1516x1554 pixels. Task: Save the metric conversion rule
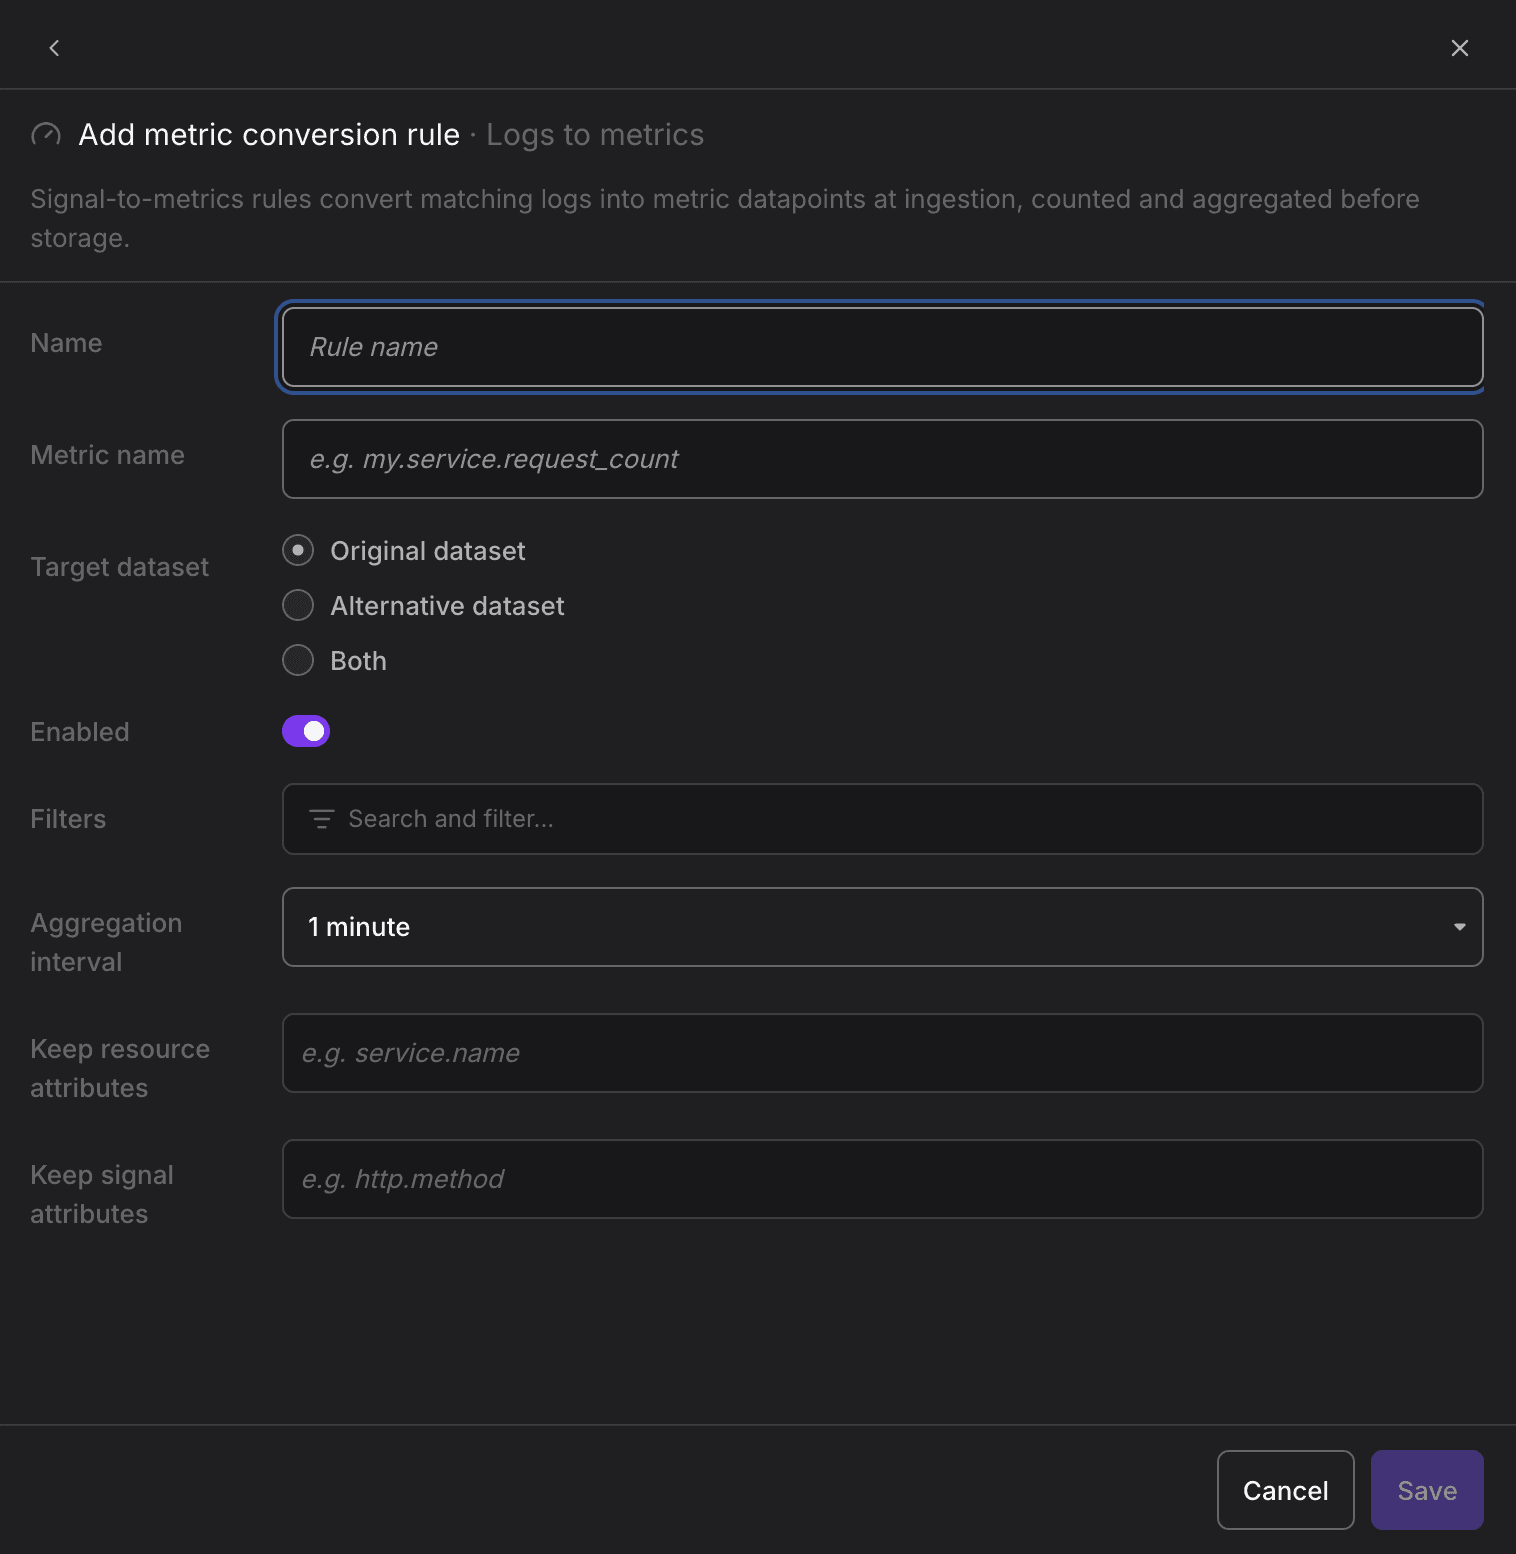[x=1427, y=1490]
